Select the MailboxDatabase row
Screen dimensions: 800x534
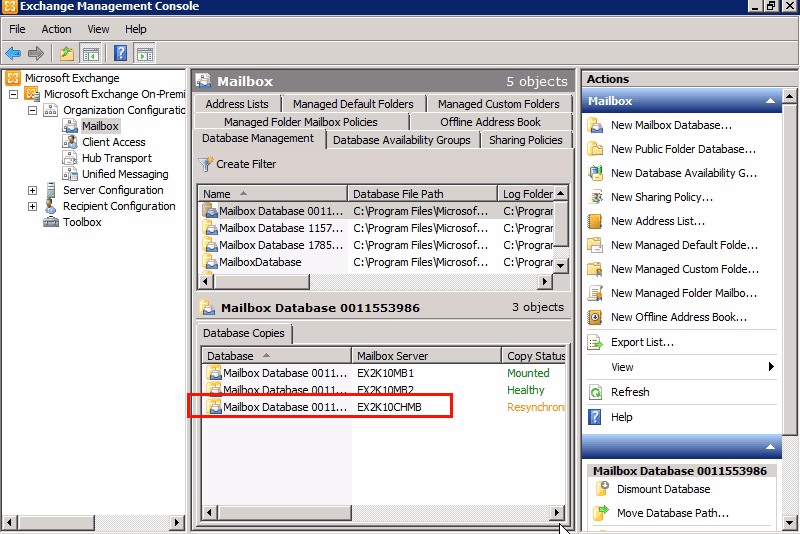pos(377,262)
